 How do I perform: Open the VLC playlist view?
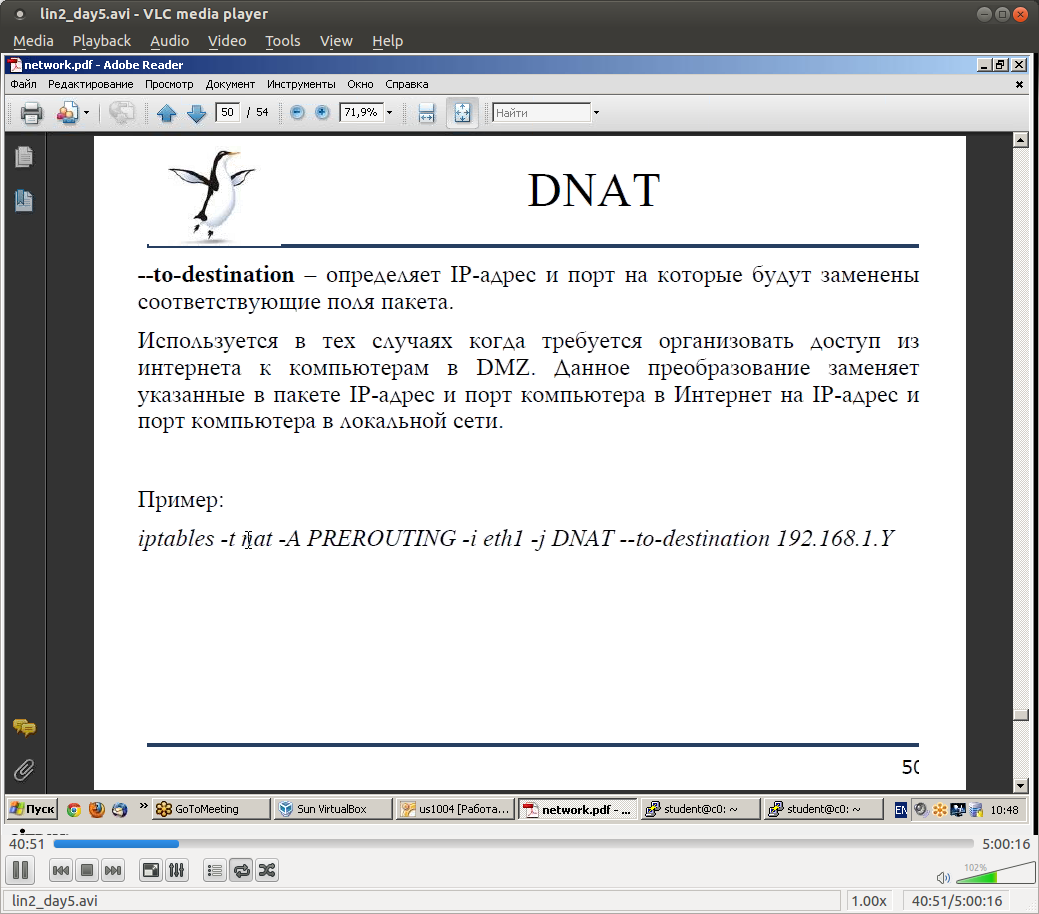click(214, 870)
